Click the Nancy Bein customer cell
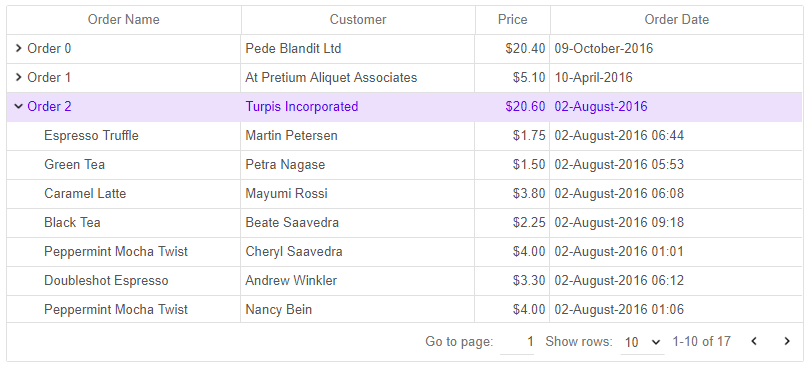 coord(358,310)
